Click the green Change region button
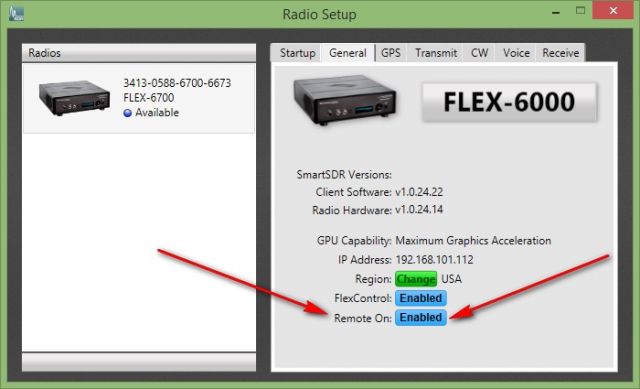640x389 pixels. coord(416,279)
